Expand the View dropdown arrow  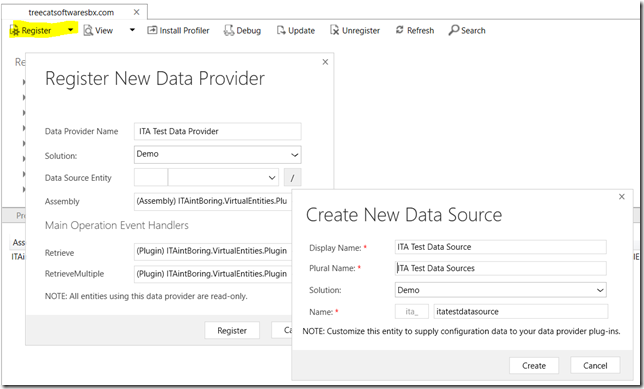[x=132, y=30]
